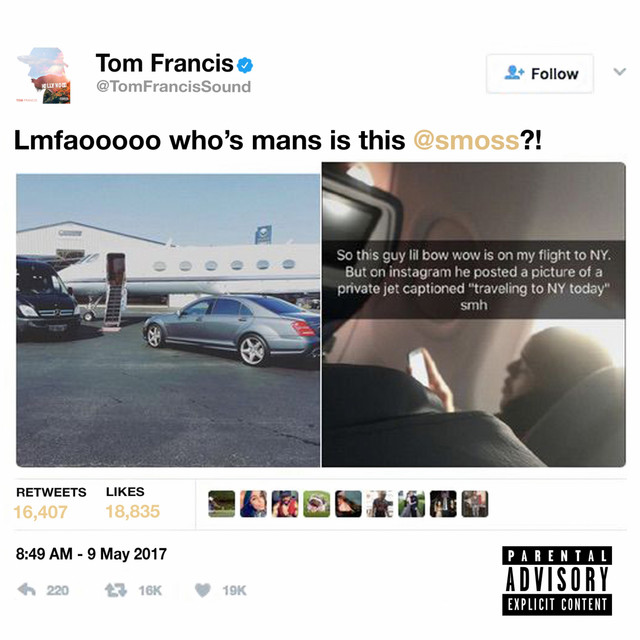Open the private jet photo
Image resolution: width=640 pixels, height=640 pixels.
coord(168,320)
